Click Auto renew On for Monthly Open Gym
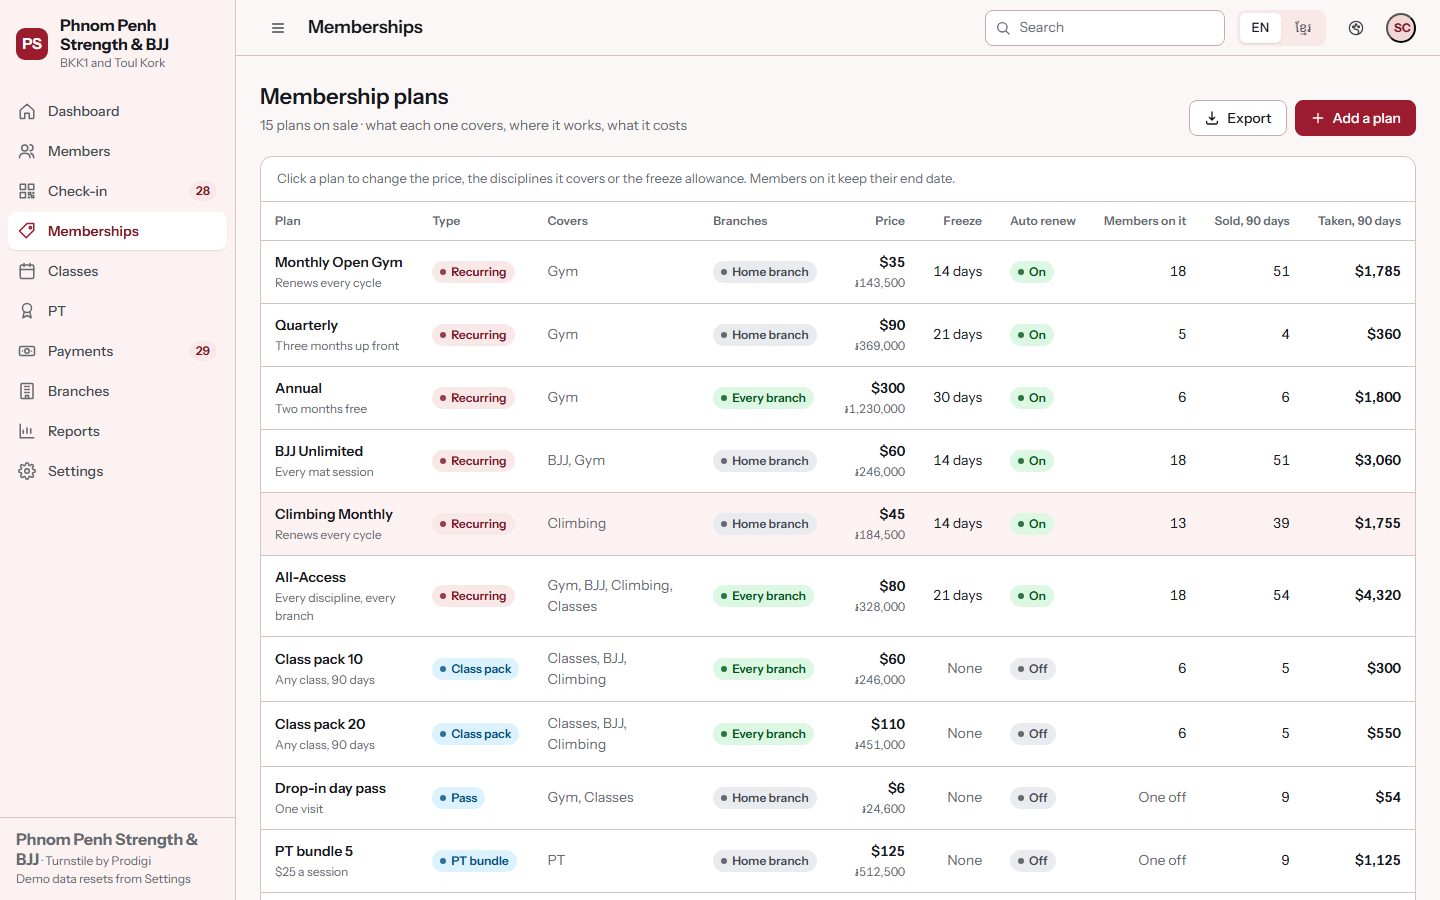Viewport: 1440px width, 900px height. [1031, 272]
